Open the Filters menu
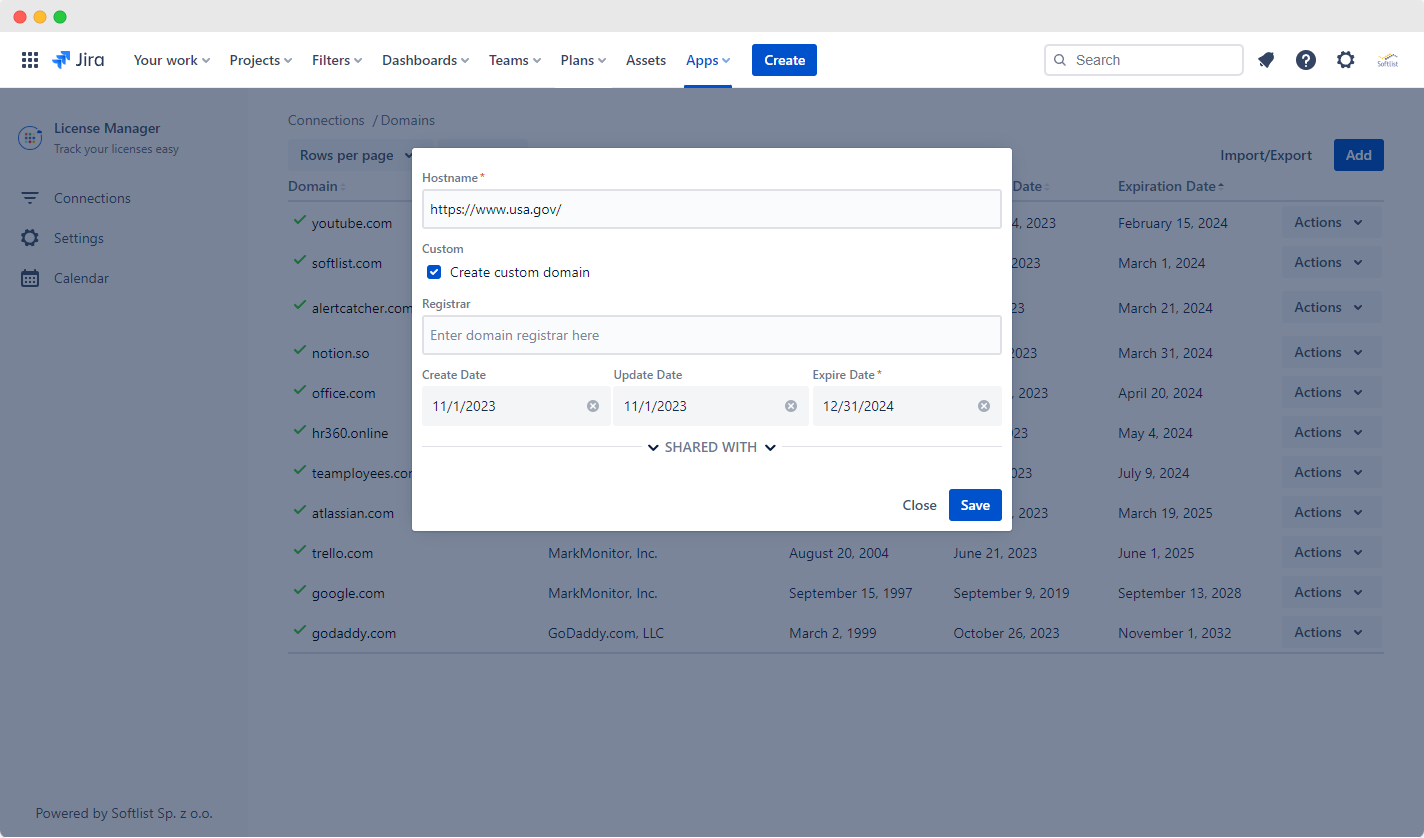Viewport: 1424px width, 838px height. click(337, 60)
